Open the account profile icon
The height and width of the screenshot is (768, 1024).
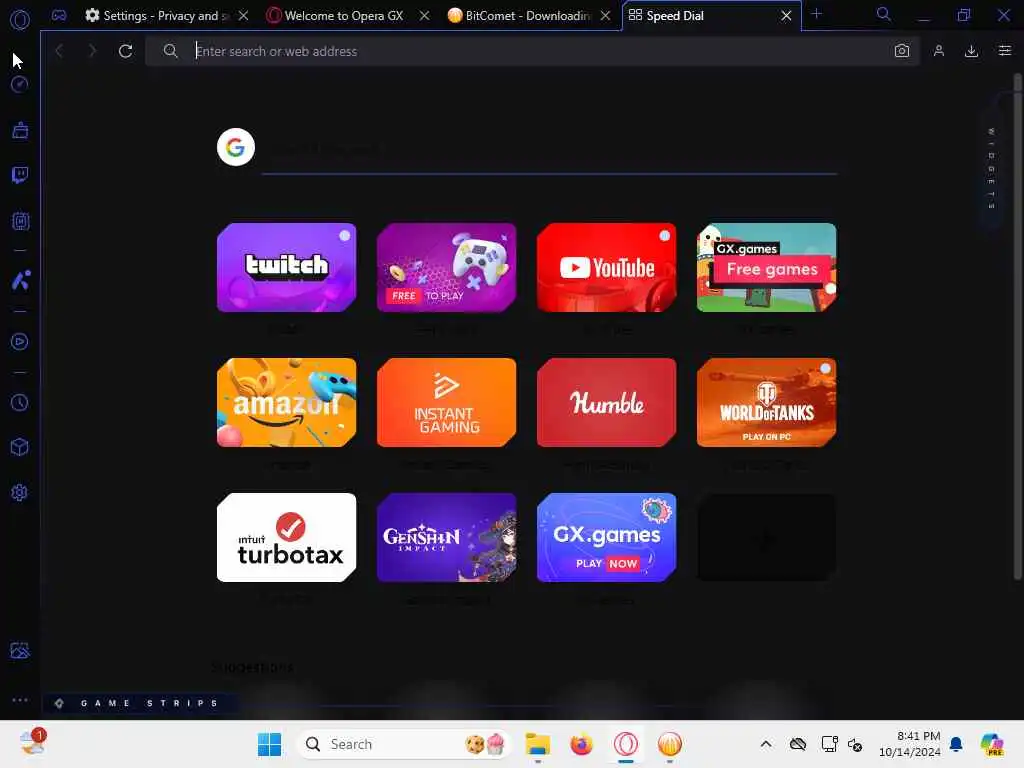pyautogui.click(x=938, y=51)
